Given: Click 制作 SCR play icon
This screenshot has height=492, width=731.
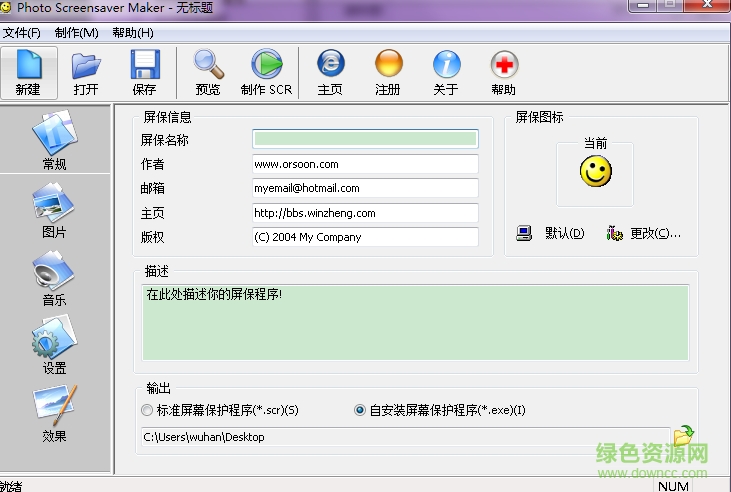Looking at the screenshot, I should click(267, 73).
